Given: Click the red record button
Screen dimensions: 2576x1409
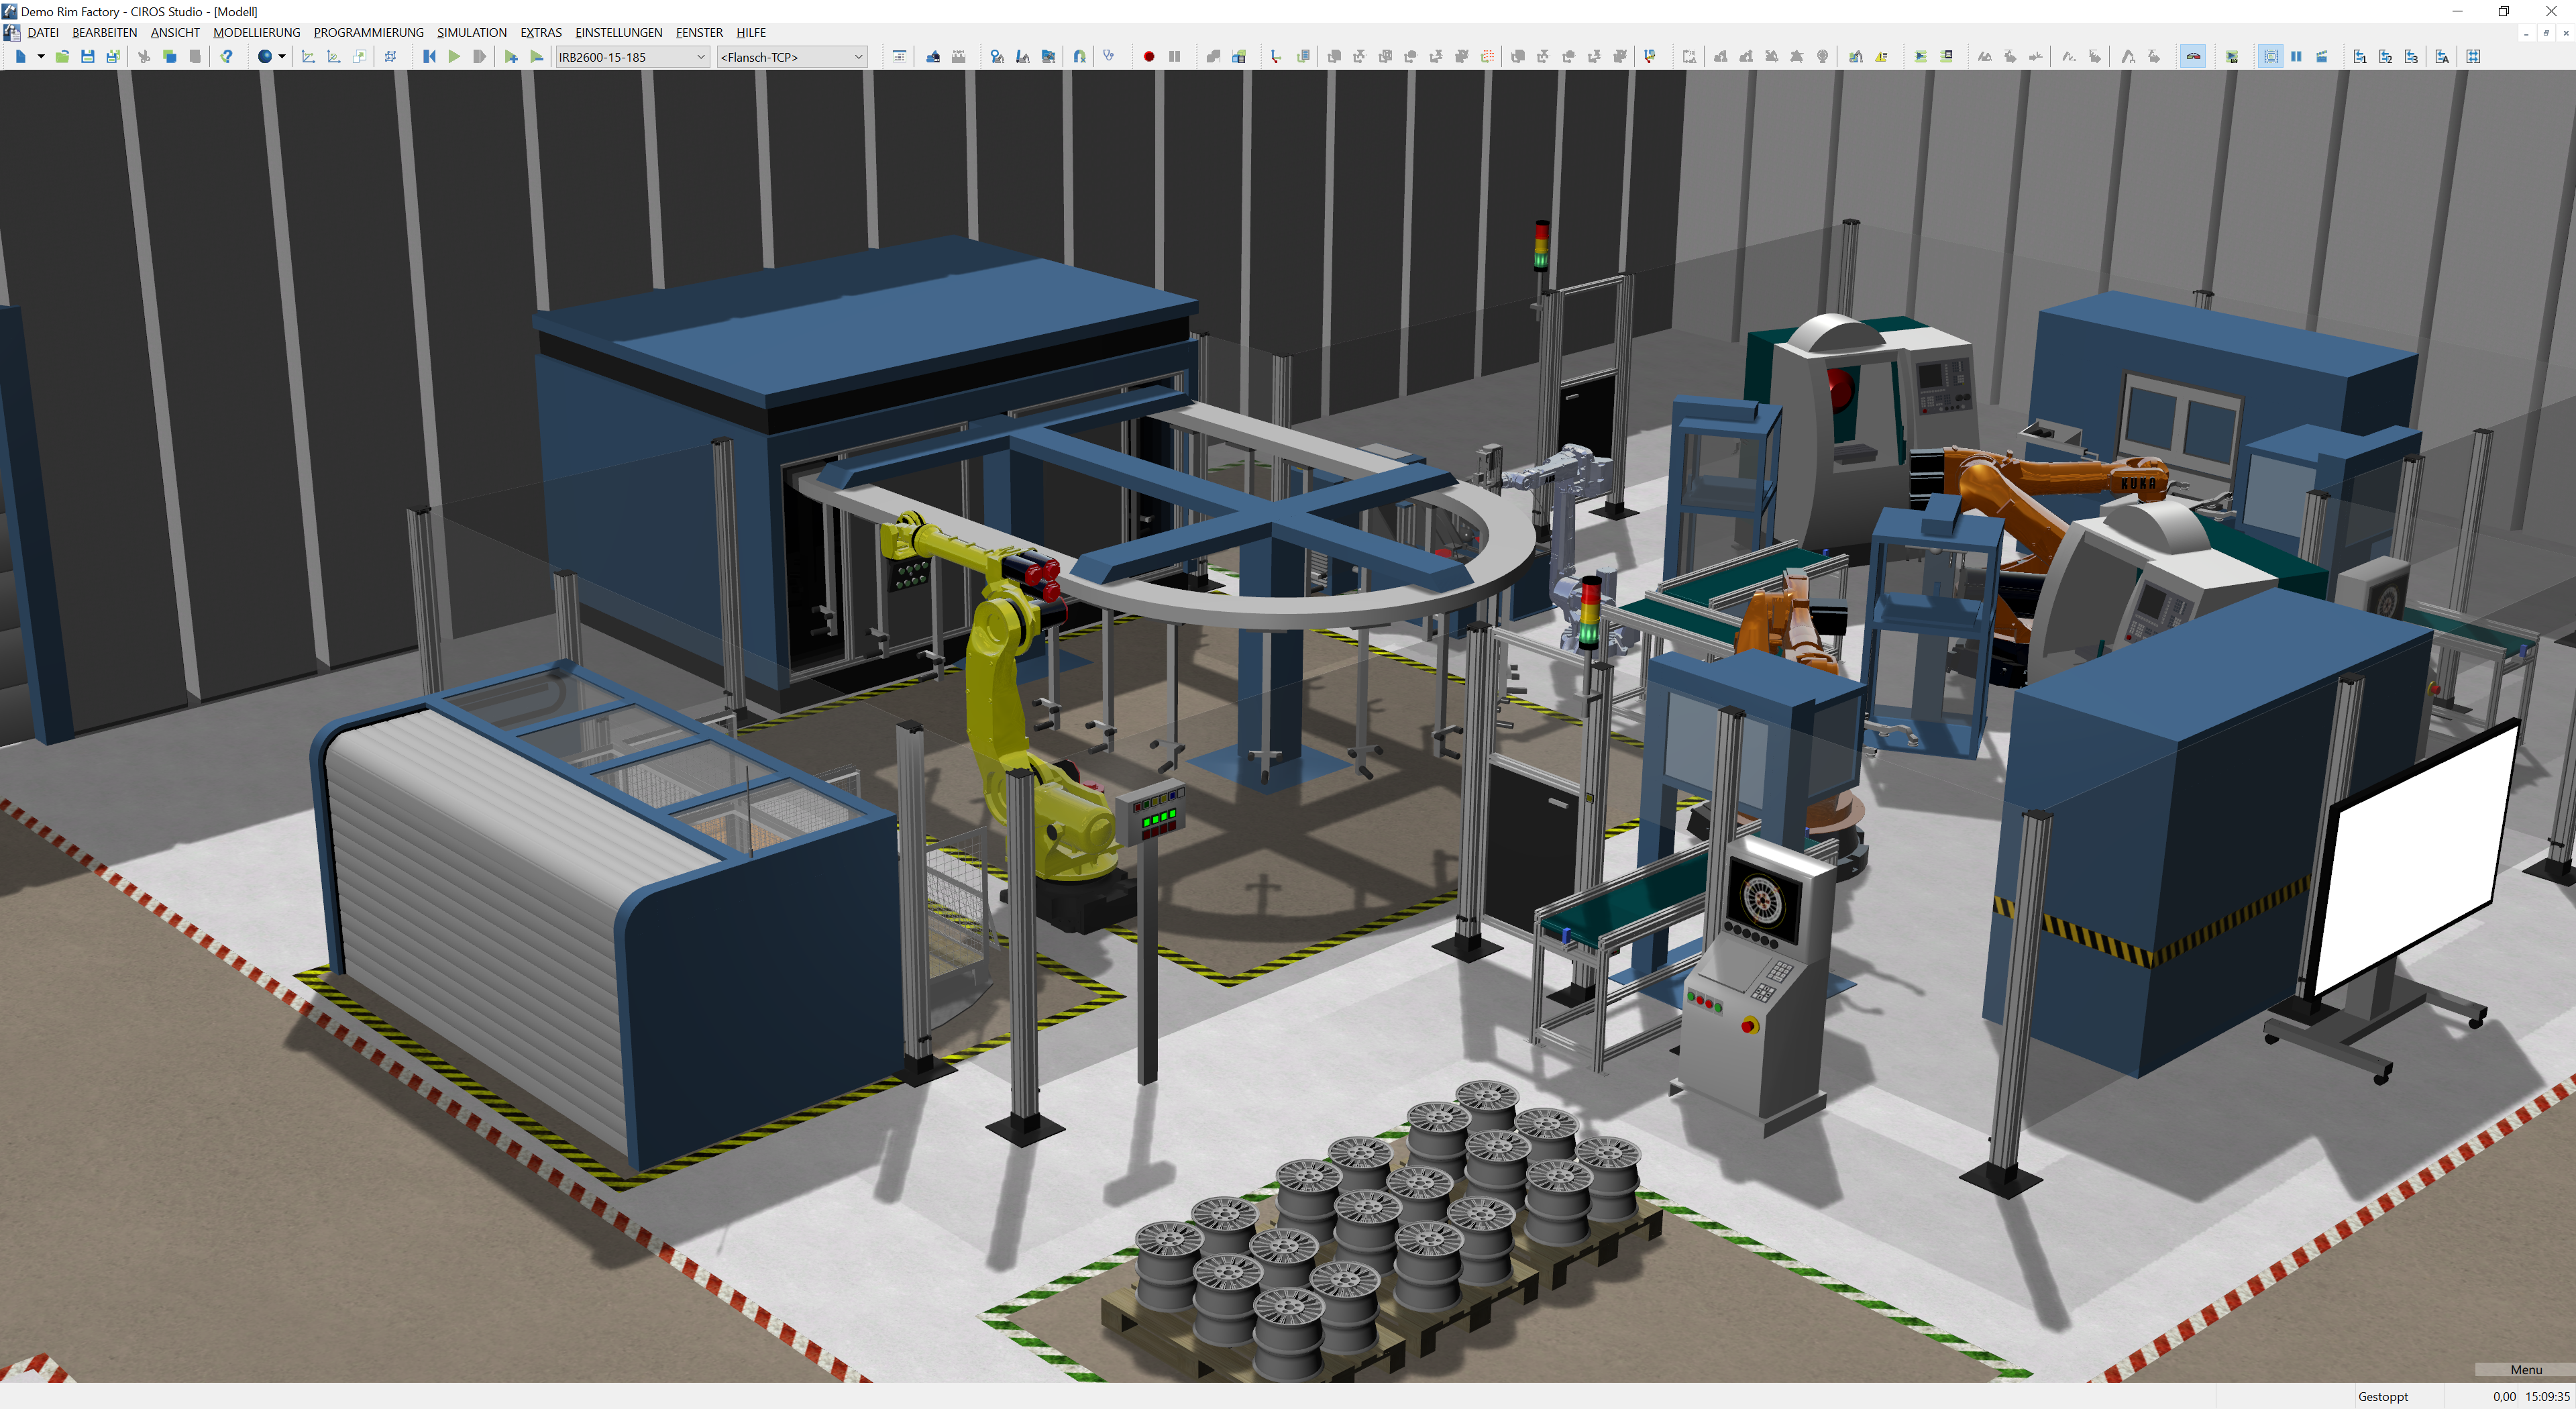Looking at the screenshot, I should pos(1149,57).
